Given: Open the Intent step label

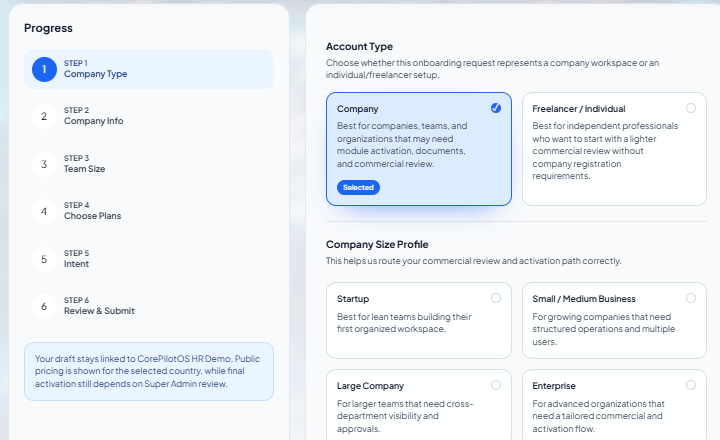Looking at the screenshot, I should 77,264.
